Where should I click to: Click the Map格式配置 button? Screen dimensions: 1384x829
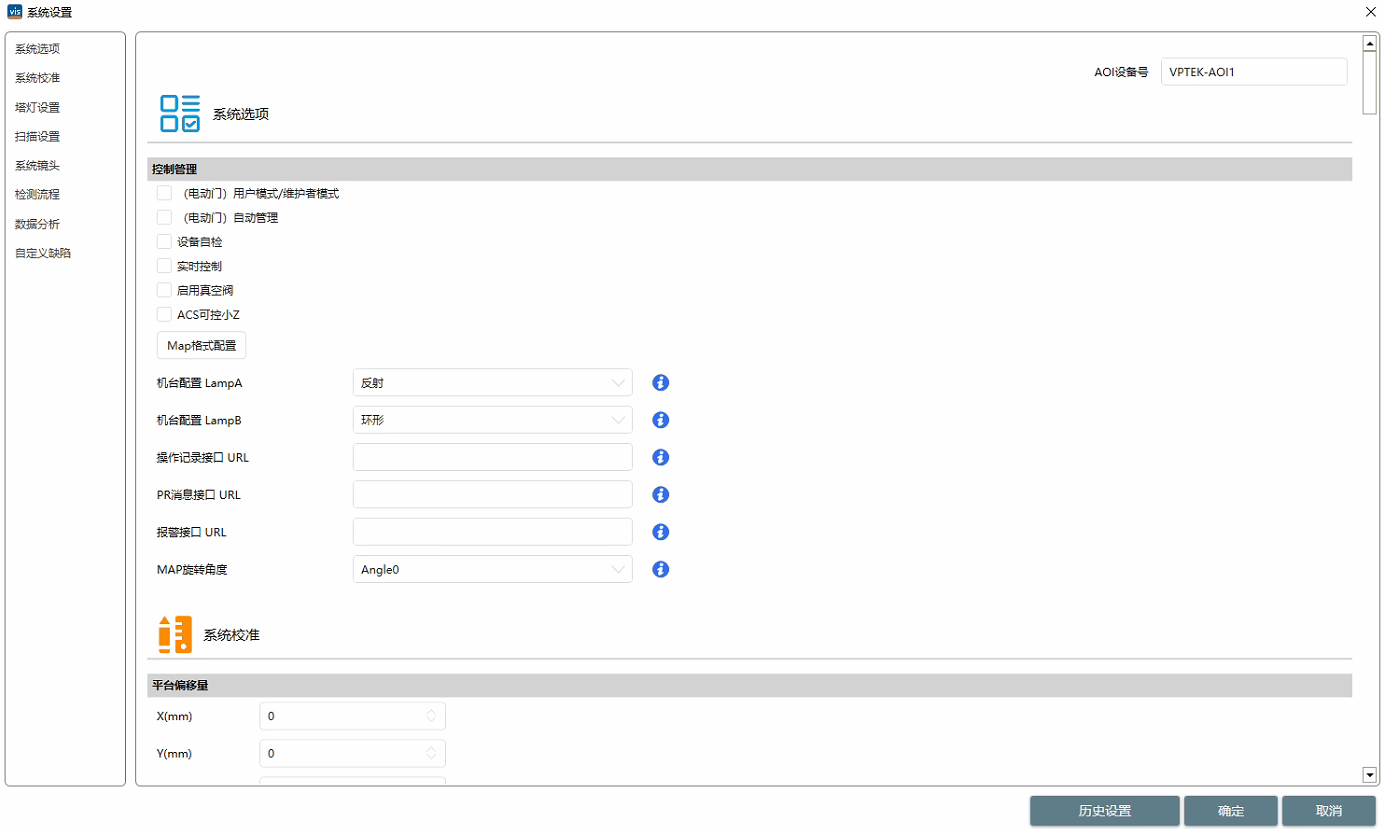[x=201, y=345]
